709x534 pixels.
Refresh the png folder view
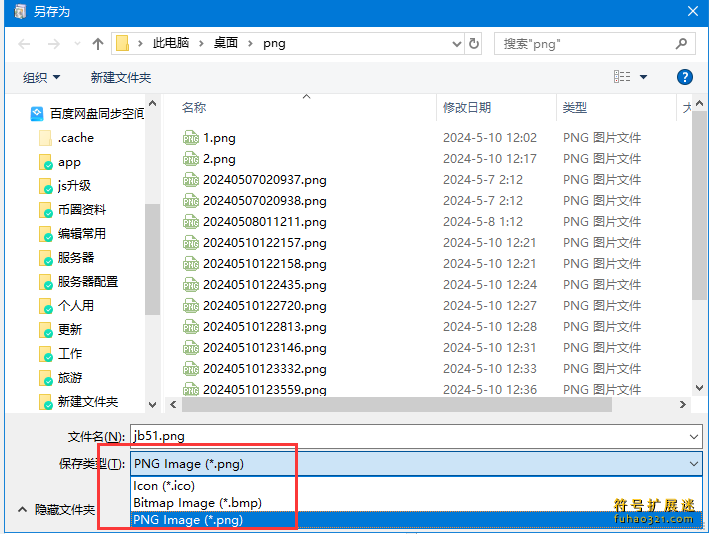pyautogui.click(x=473, y=43)
